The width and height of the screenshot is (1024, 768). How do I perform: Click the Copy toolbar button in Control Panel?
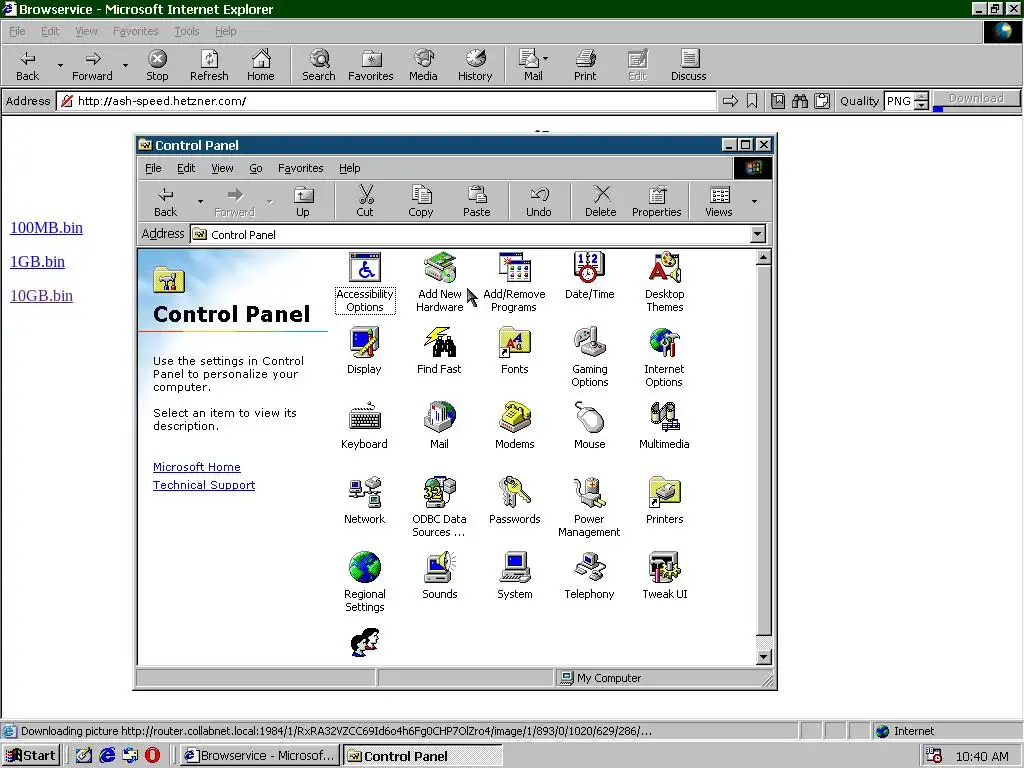(421, 201)
